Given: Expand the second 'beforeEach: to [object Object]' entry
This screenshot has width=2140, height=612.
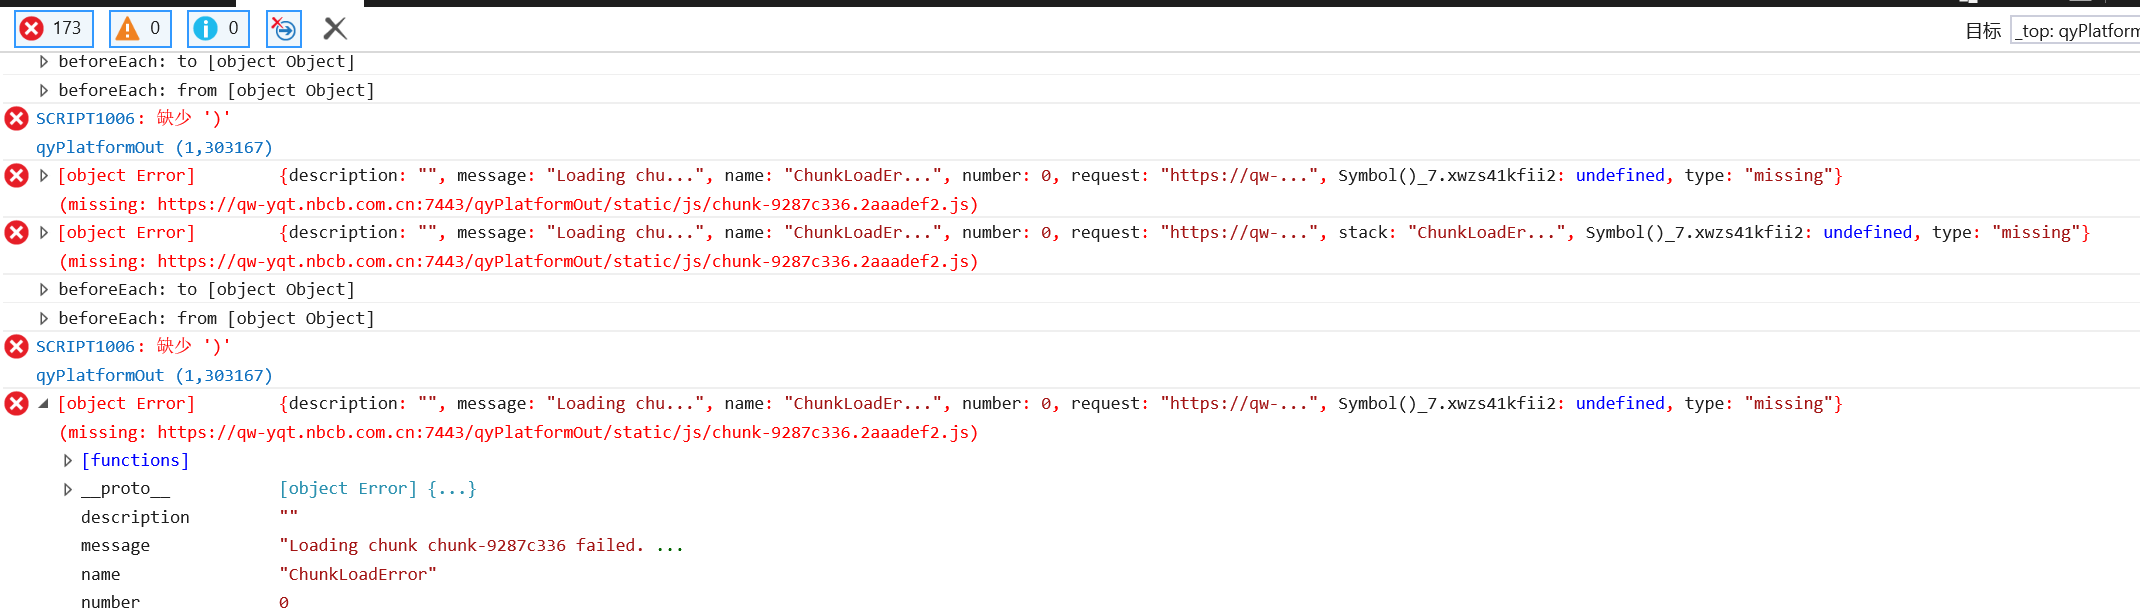Looking at the screenshot, I should 44,289.
